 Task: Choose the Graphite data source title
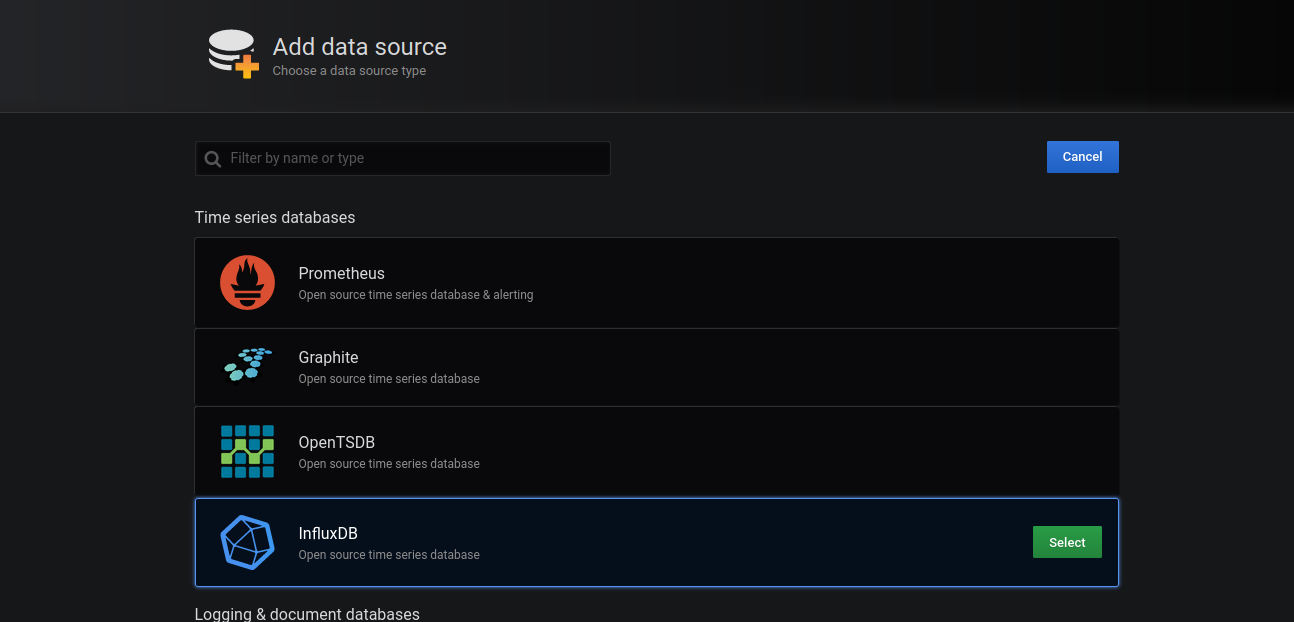[328, 357]
